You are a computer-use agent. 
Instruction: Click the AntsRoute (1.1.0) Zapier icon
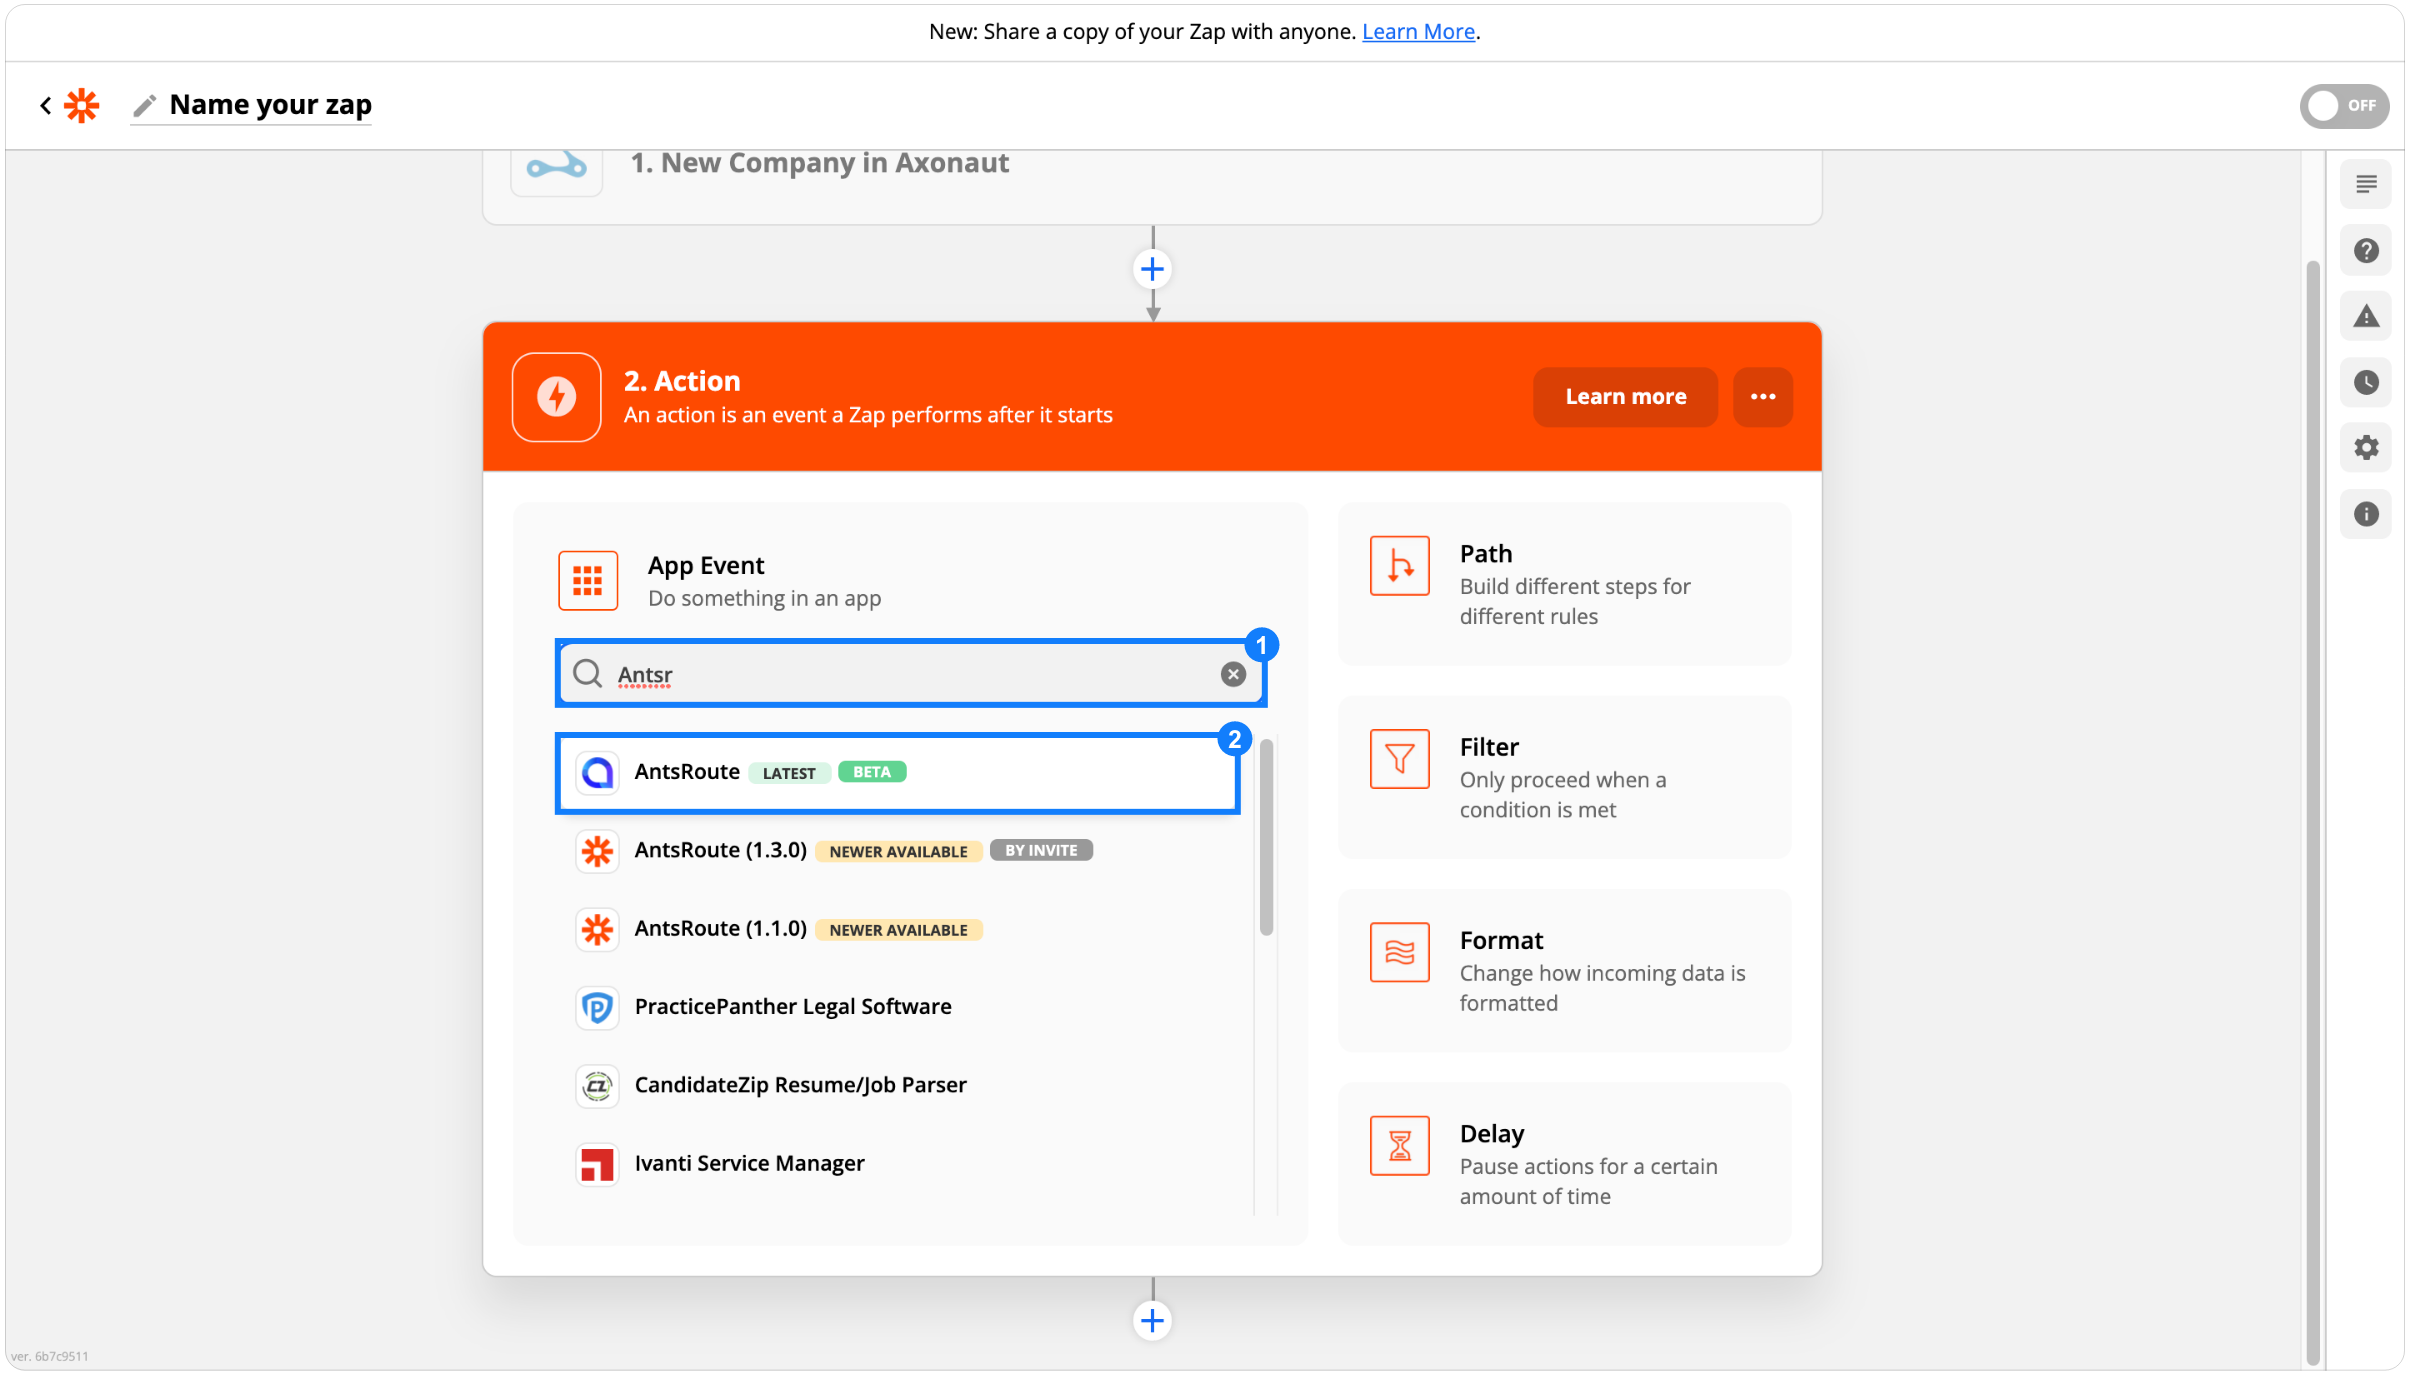(x=597, y=929)
